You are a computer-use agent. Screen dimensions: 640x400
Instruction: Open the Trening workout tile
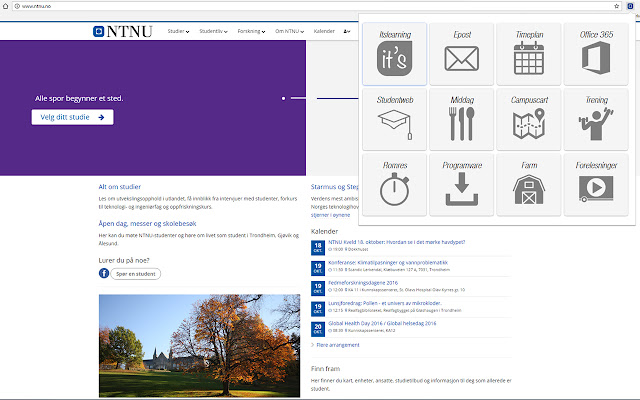596,119
